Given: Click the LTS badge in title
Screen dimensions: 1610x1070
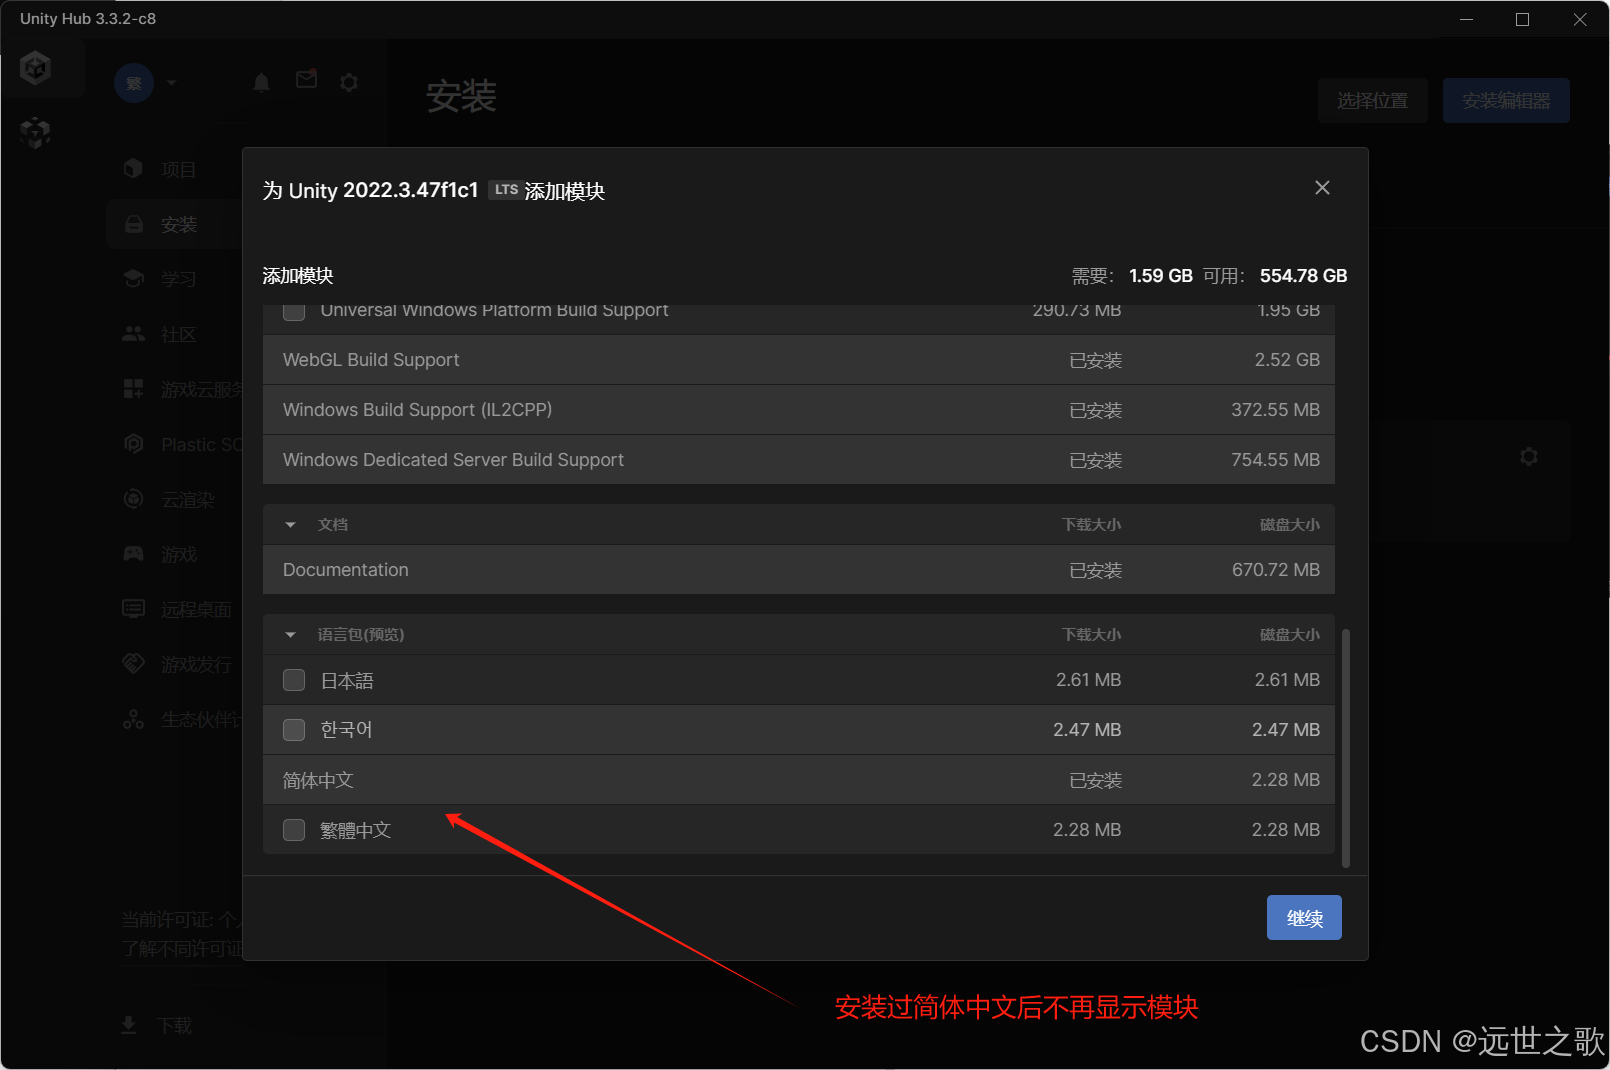Looking at the screenshot, I should pos(506,190).
